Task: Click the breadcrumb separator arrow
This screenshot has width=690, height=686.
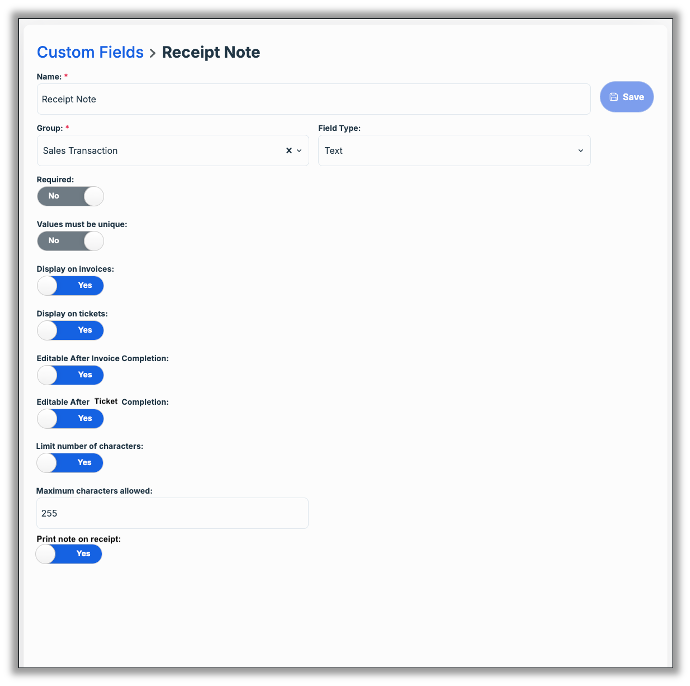Action: [153, 53]
